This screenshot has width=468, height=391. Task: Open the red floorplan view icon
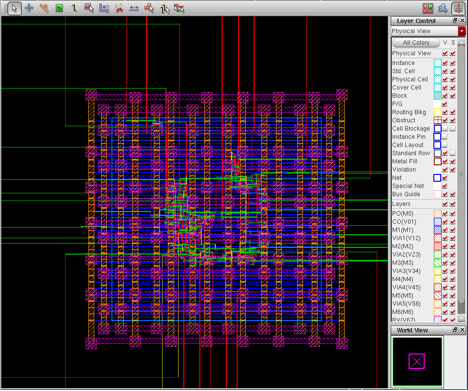[x=428, y=8]
